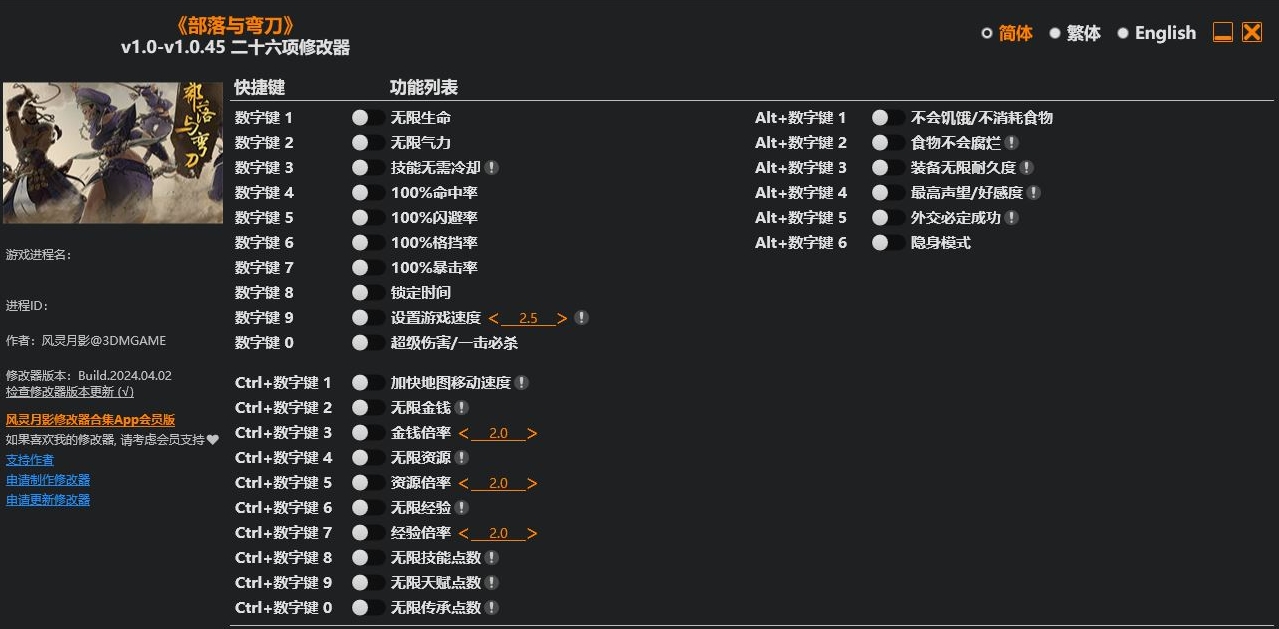Image resolution: width=1279 pixels, height=629 pixels.
Task: Click info icon beside 装备无限耐久度
Action: (x=1027, y=168)
